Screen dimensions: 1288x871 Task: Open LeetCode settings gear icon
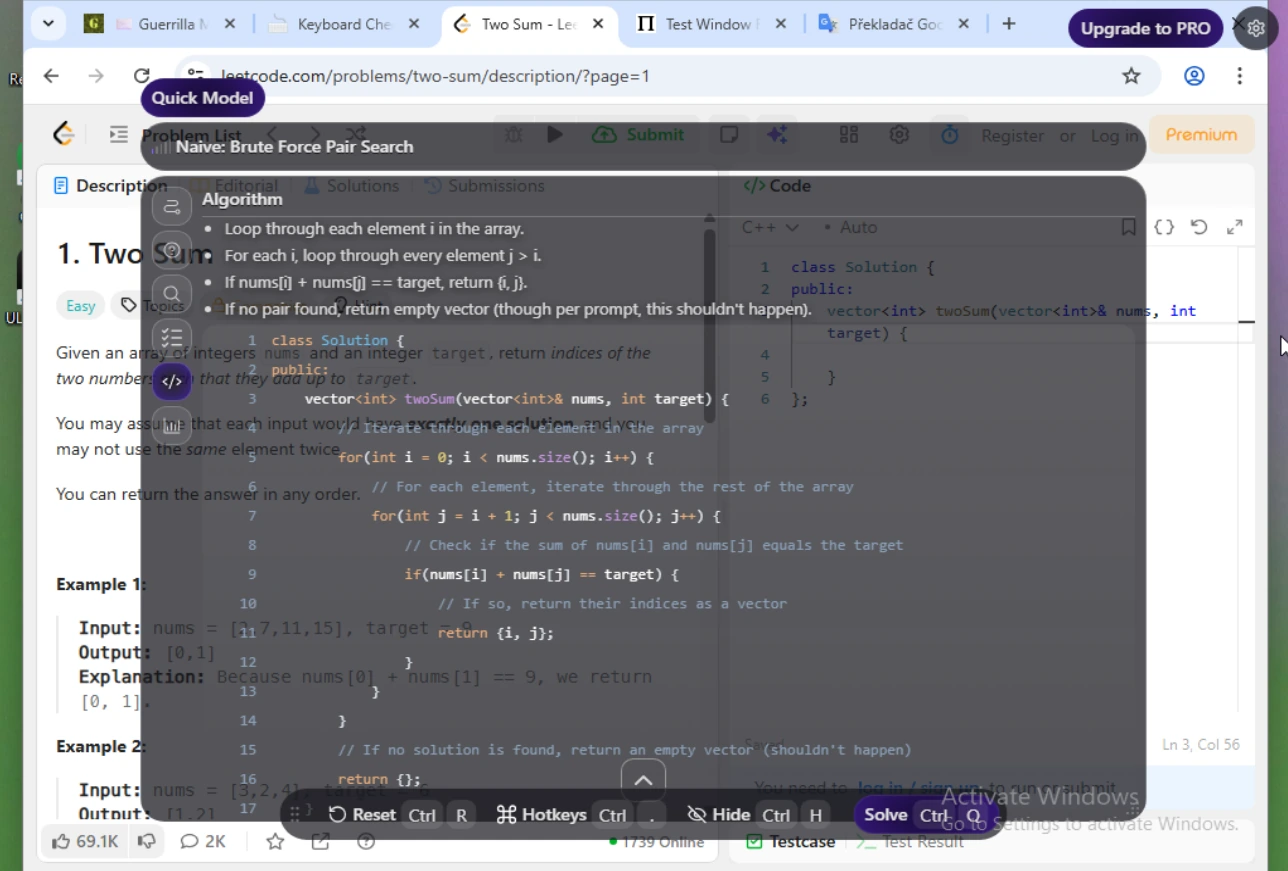(899, 134)
